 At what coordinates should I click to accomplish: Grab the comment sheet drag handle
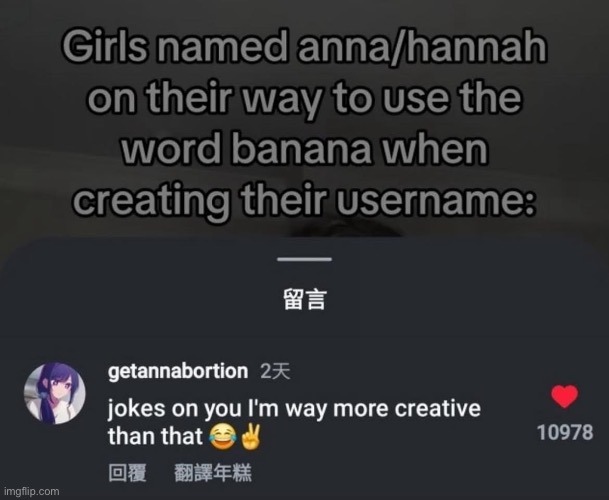pyautogui.click(x=304, y=259)
